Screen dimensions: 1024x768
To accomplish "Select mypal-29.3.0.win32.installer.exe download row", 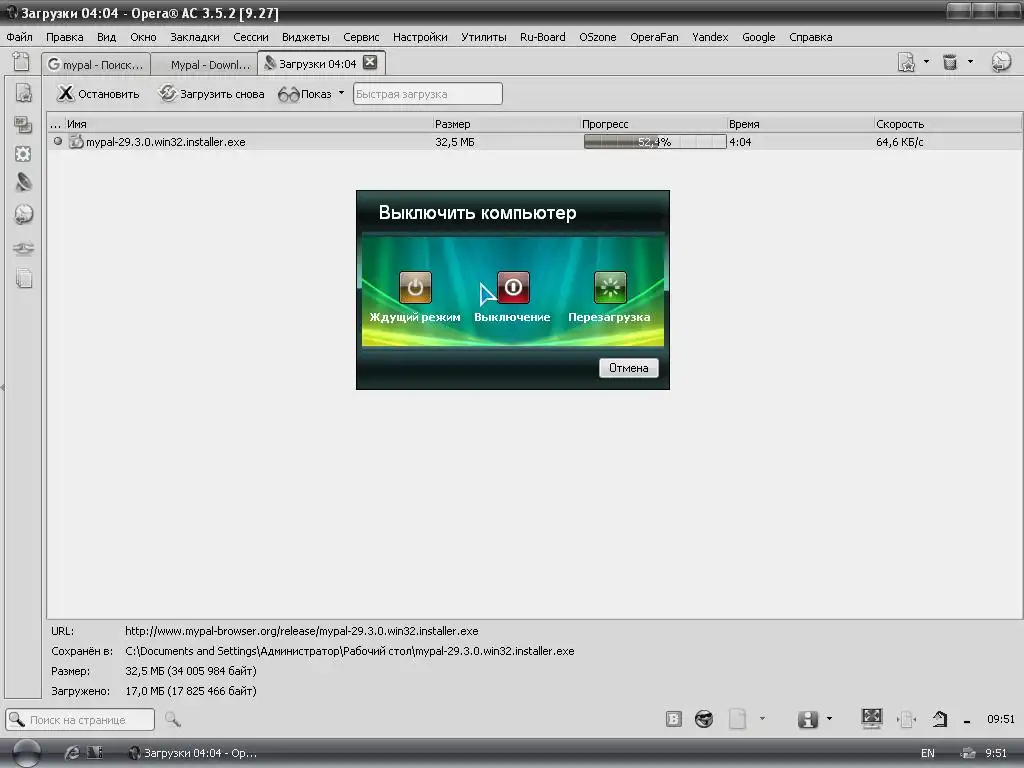I will pos(534,142).
